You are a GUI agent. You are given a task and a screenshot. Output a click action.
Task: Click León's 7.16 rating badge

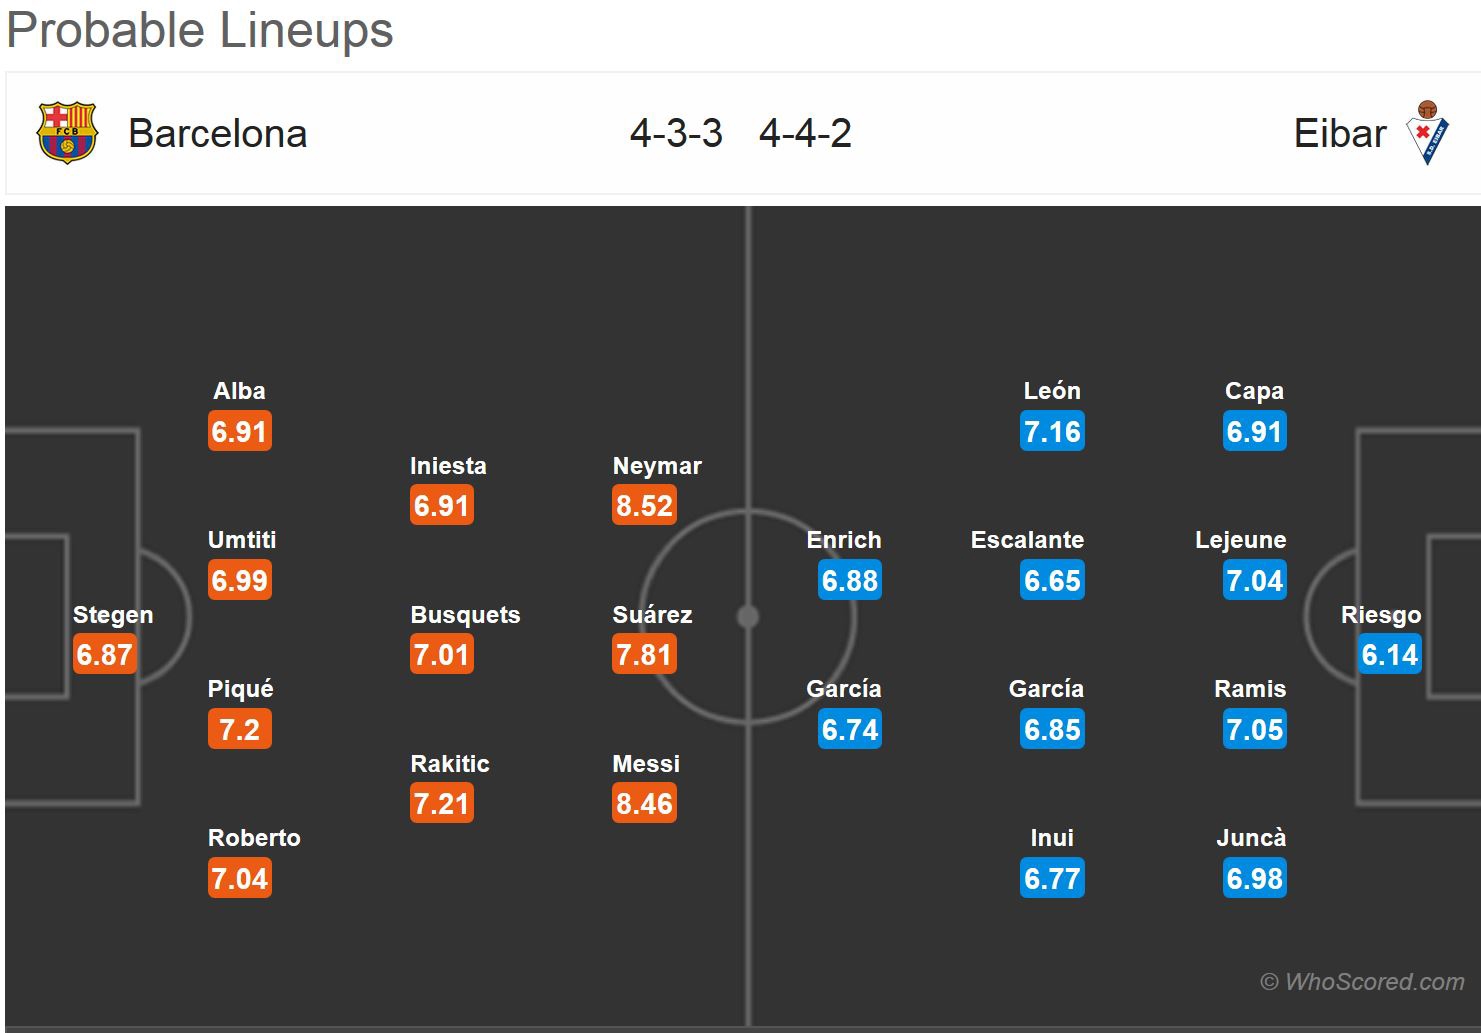coord(1052,432)
